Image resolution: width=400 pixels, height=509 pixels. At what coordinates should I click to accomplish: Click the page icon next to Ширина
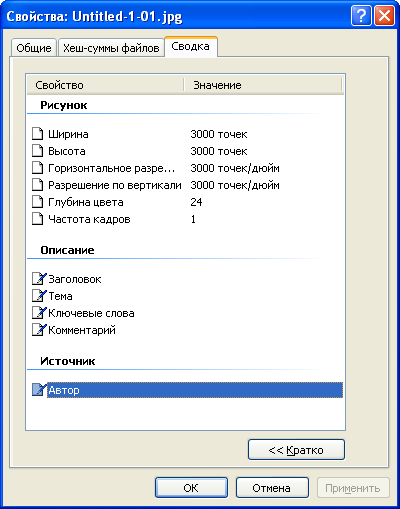pos(37,134)
